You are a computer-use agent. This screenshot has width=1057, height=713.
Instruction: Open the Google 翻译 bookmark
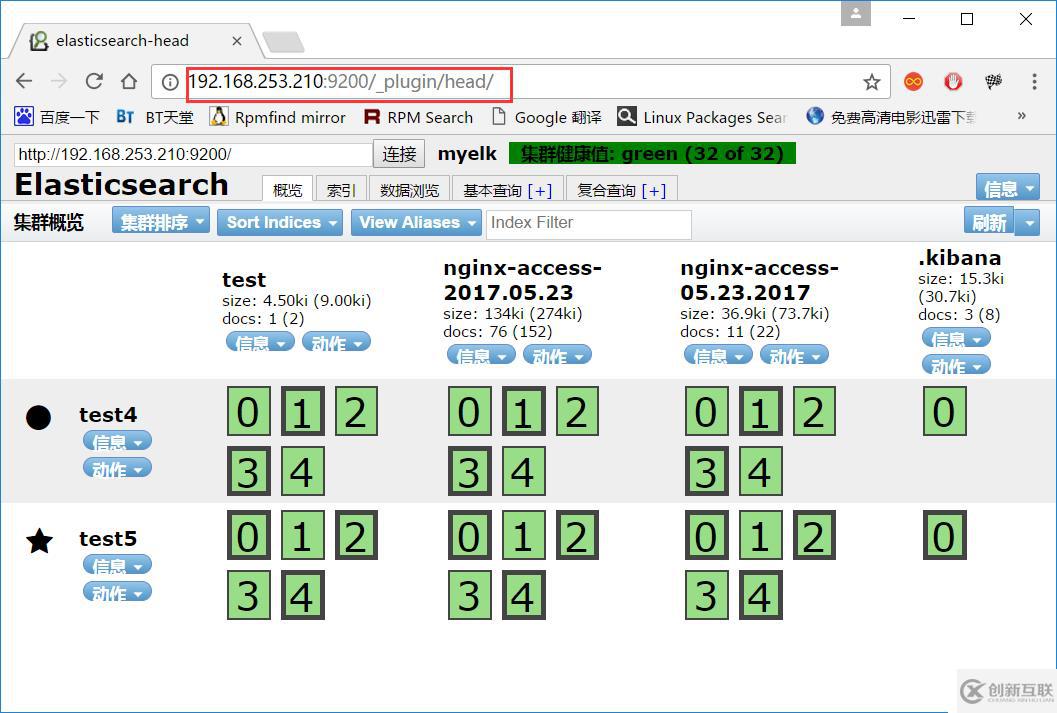click(547, 117)
